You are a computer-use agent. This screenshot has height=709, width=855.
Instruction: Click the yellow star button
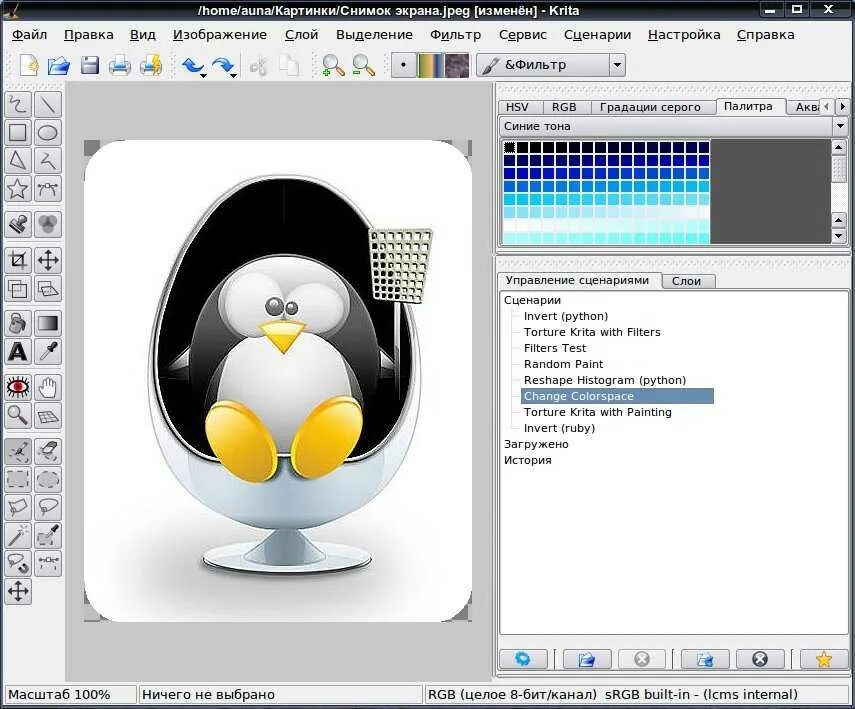click(823, 659)
